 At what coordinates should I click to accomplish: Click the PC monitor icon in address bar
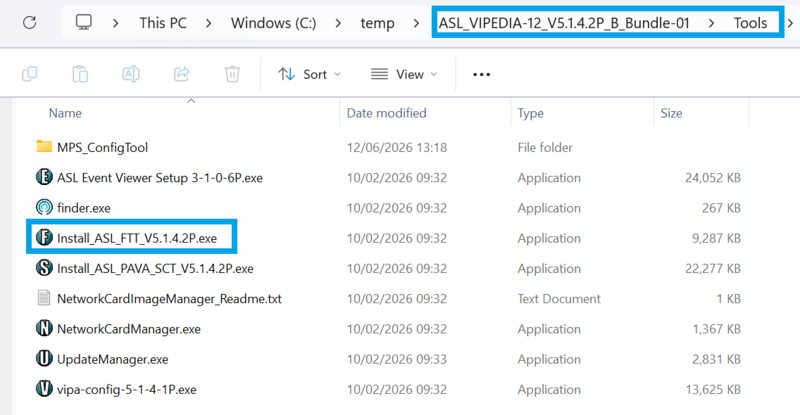[x=84, y=22]
